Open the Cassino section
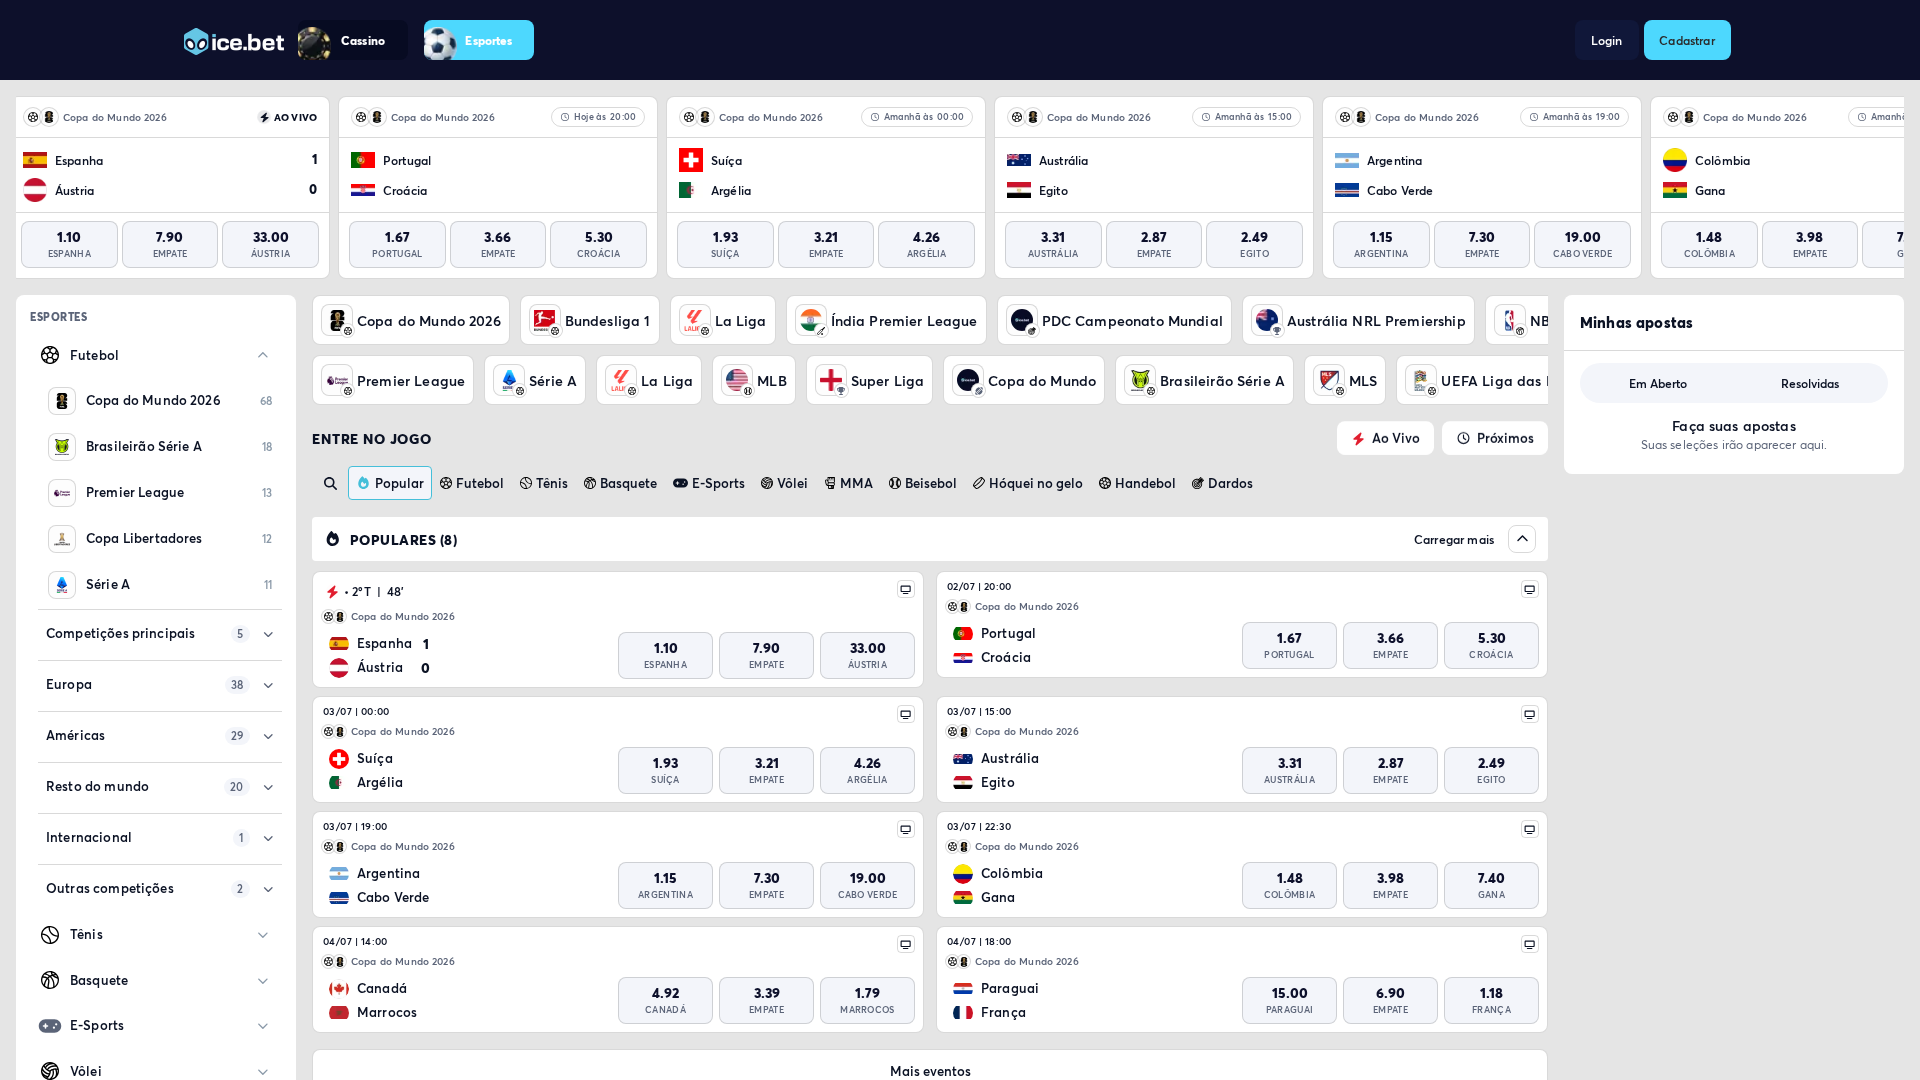Image resolution: width=1920 pixels, height=1080 pixels. tap(352, 40)
